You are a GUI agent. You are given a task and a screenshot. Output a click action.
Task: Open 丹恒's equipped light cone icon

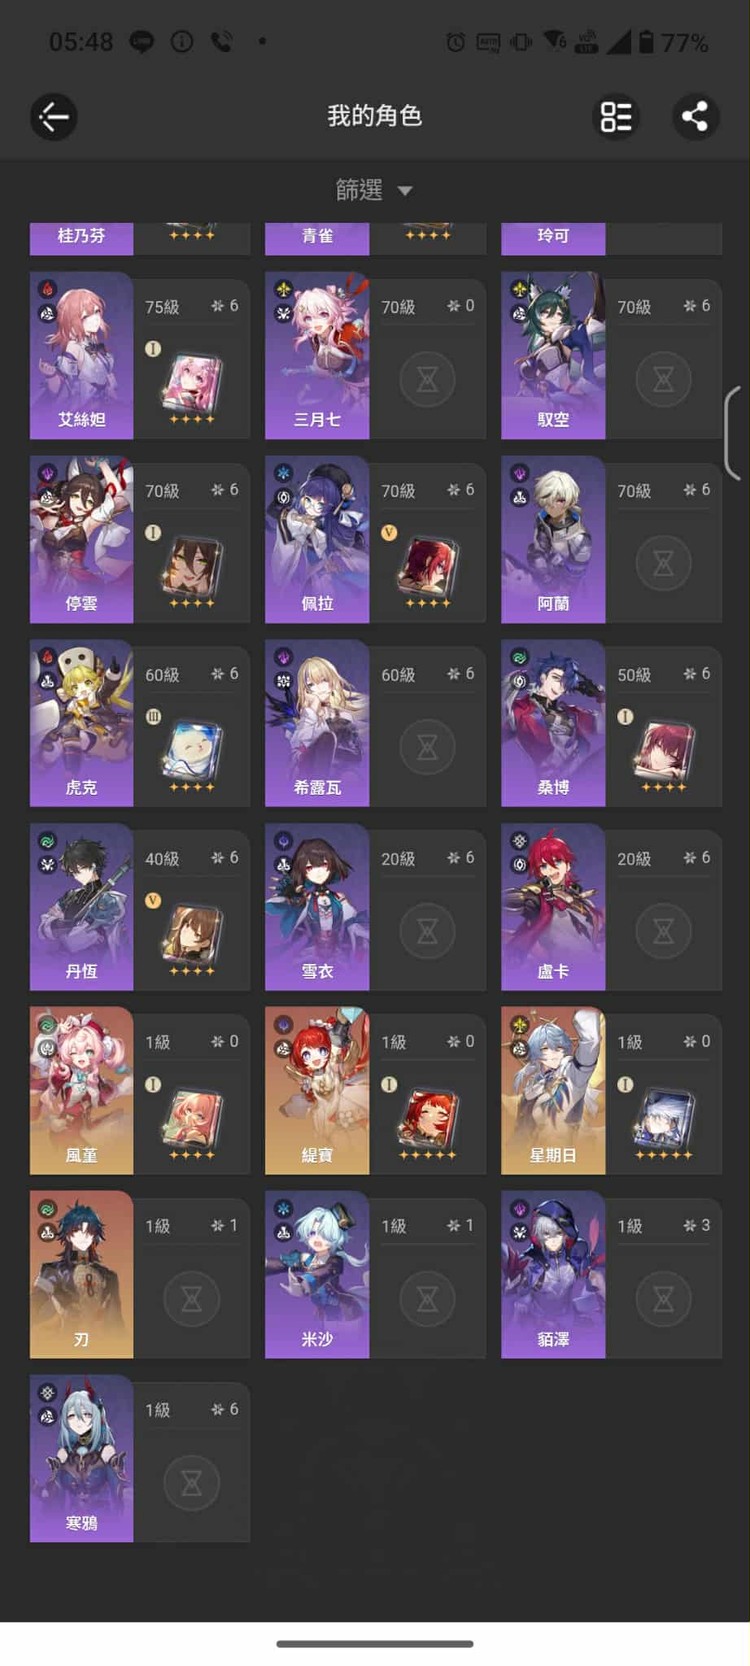click(191, 939)
